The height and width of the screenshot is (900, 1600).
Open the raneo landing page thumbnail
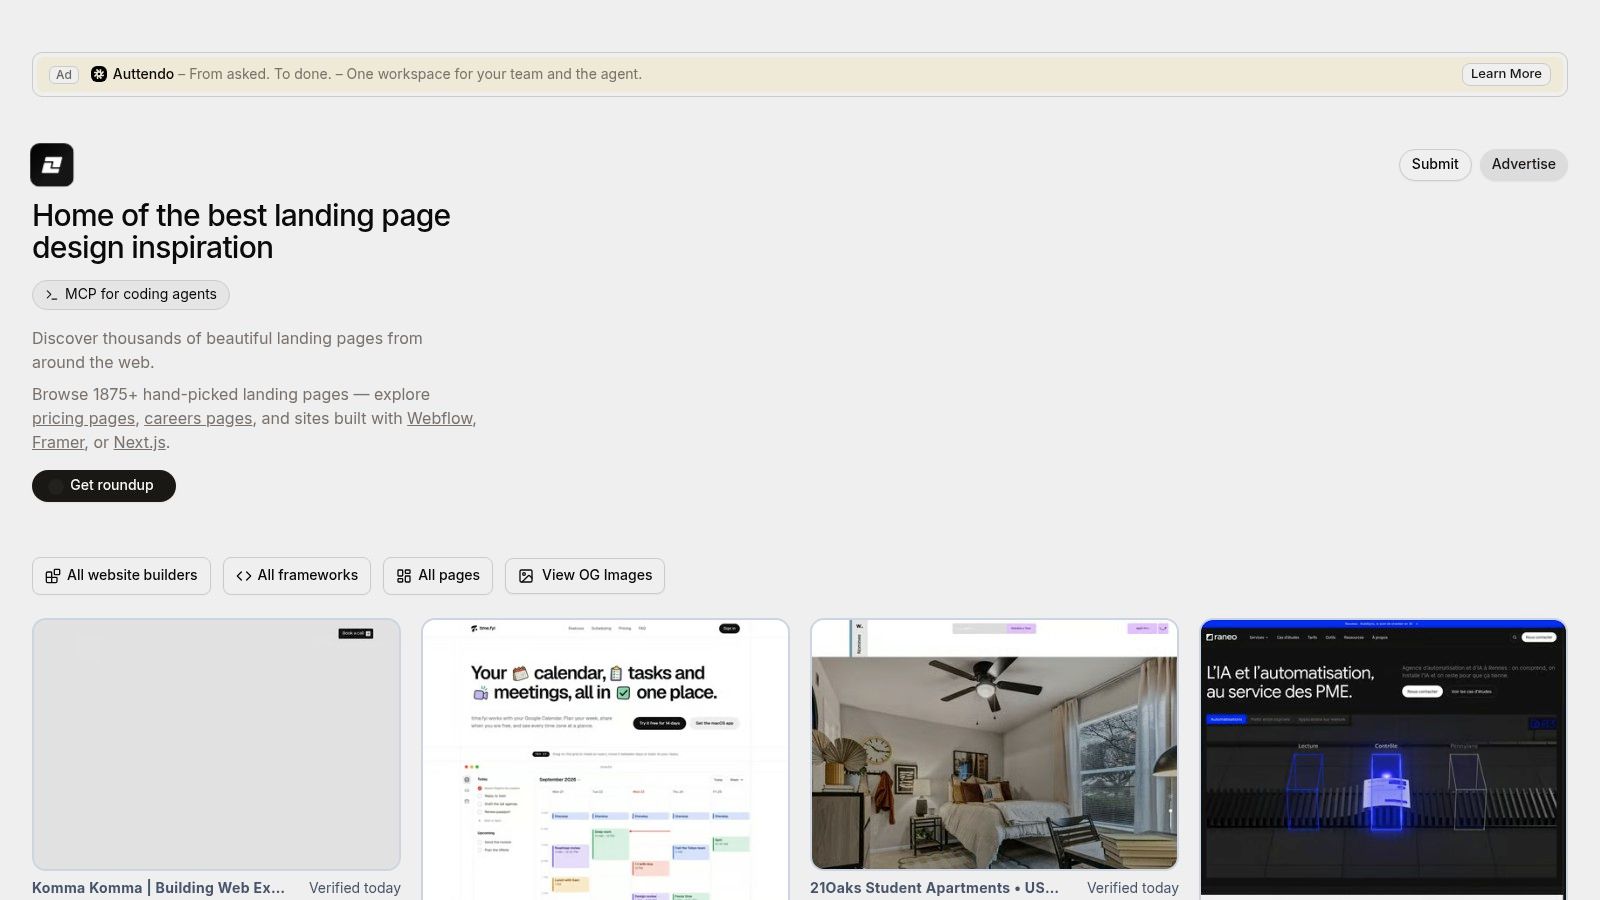1383,758
